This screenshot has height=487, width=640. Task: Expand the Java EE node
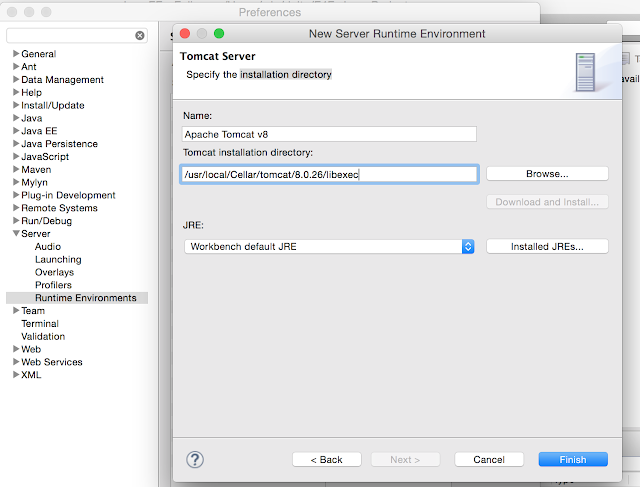[x=16, y=131]
